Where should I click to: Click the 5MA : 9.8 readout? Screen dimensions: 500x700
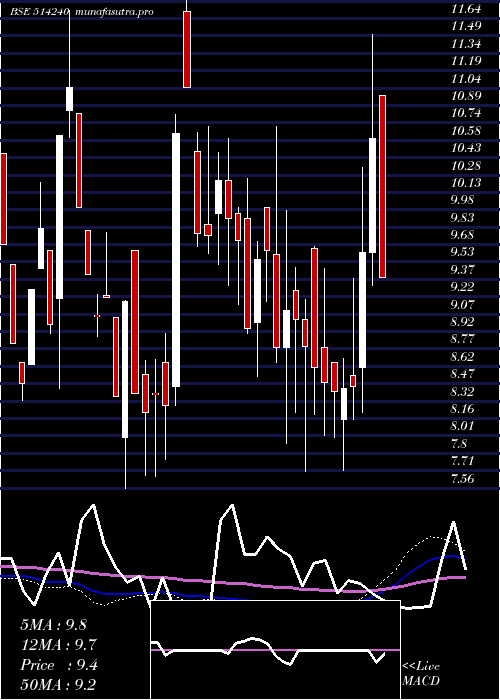(x=54, y=625)
